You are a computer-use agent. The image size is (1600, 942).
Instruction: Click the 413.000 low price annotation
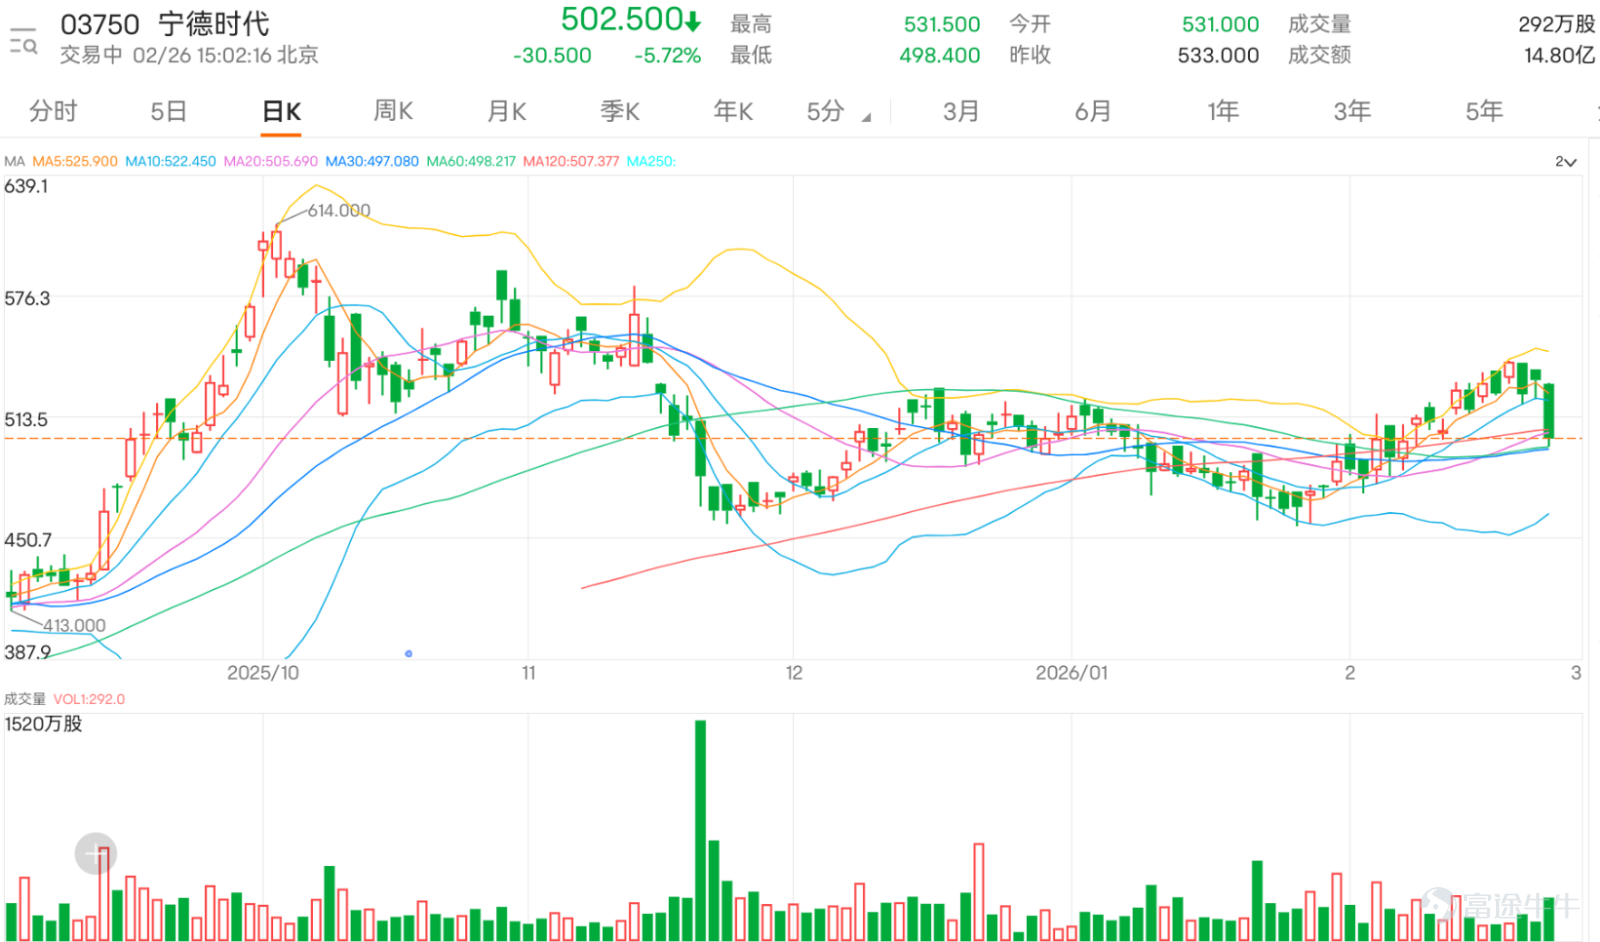(x=74, y=626)
